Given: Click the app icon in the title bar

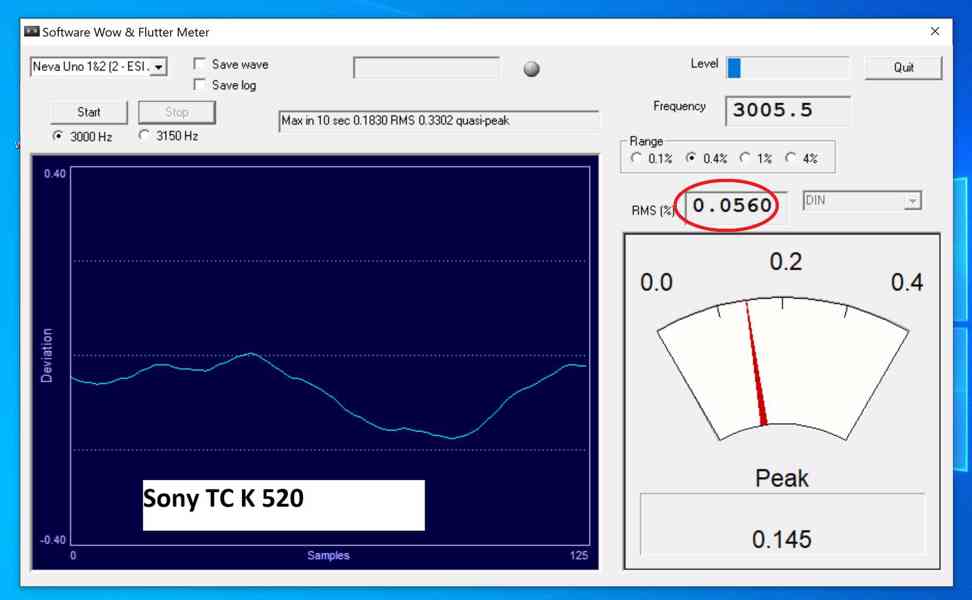Looking at the screenshot, I should (32, 32).
